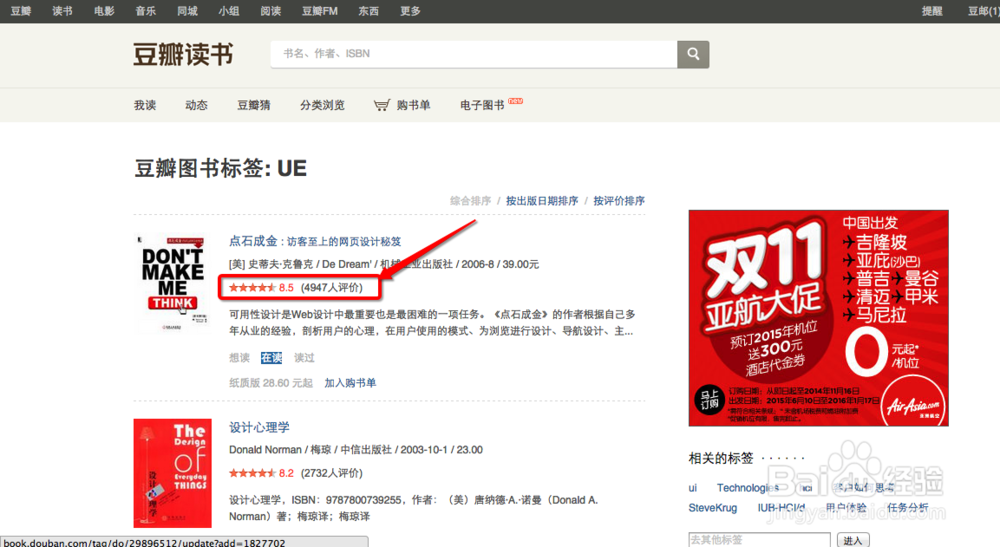Image resolution: width=1000 pixels, height=547 pixels.
Task: Click the Design of Everyday Things cover
Action: click(x=172, y=473)
